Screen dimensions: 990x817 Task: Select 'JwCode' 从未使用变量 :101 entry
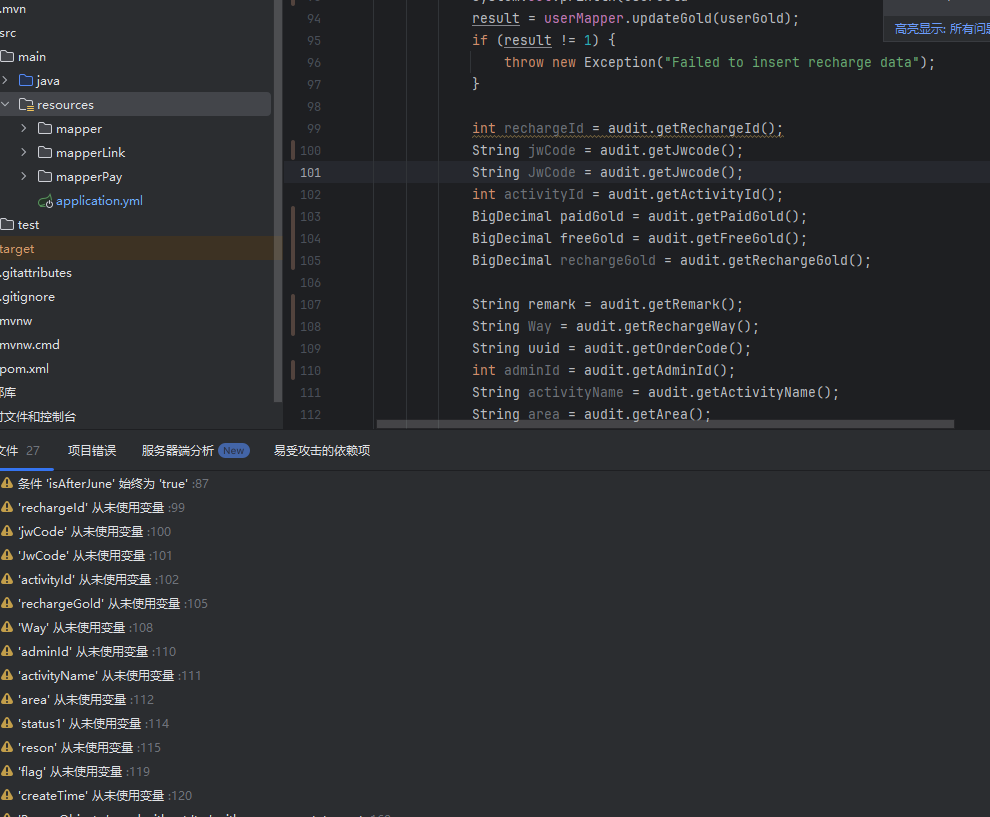click(x=95, y=556)
